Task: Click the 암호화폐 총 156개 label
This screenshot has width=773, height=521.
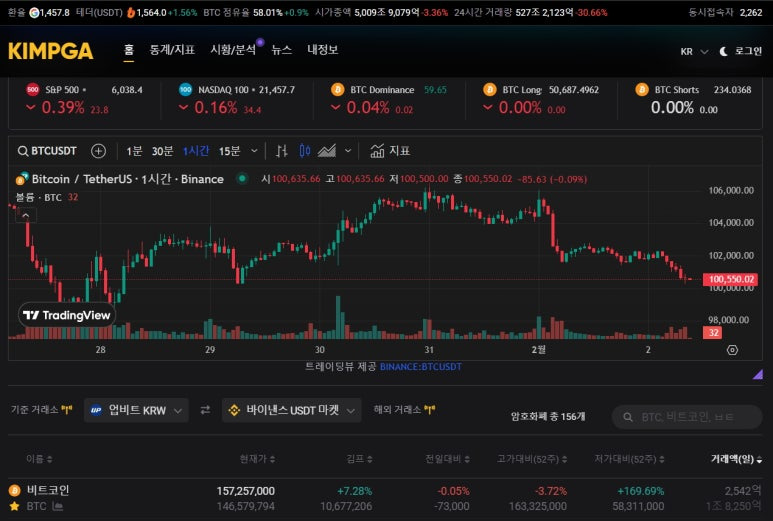Action: (x=548, y=417)
